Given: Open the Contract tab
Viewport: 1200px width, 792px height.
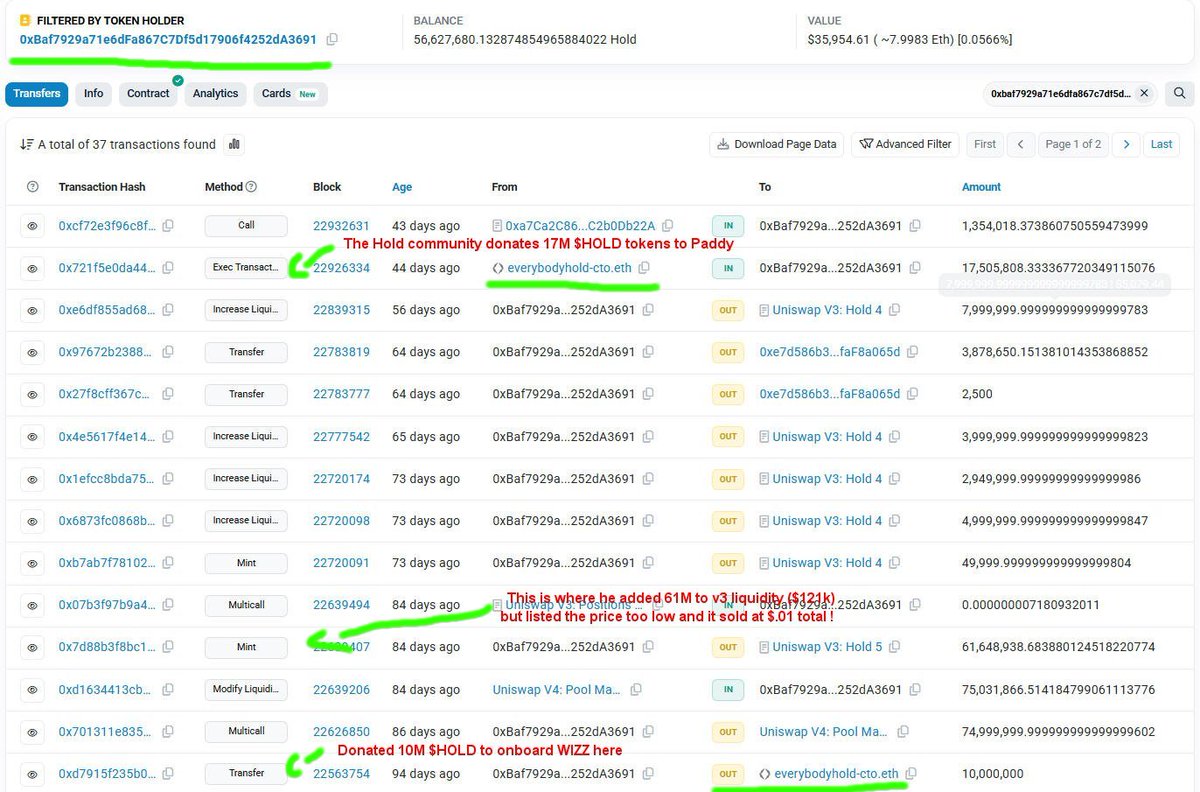Looking at the screenshot, I should 148,93.
